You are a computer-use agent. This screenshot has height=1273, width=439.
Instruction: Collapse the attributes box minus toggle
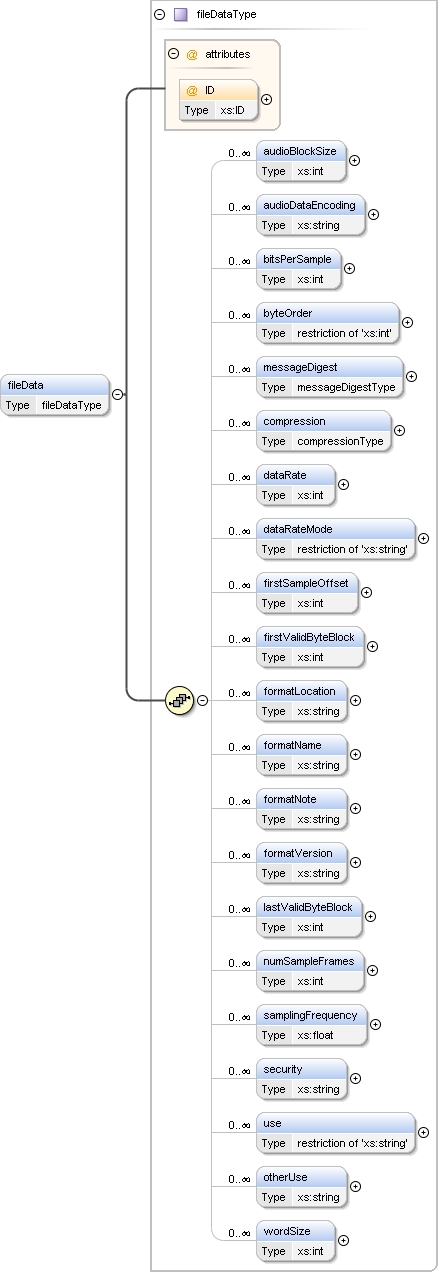click(x=174, y=54)
